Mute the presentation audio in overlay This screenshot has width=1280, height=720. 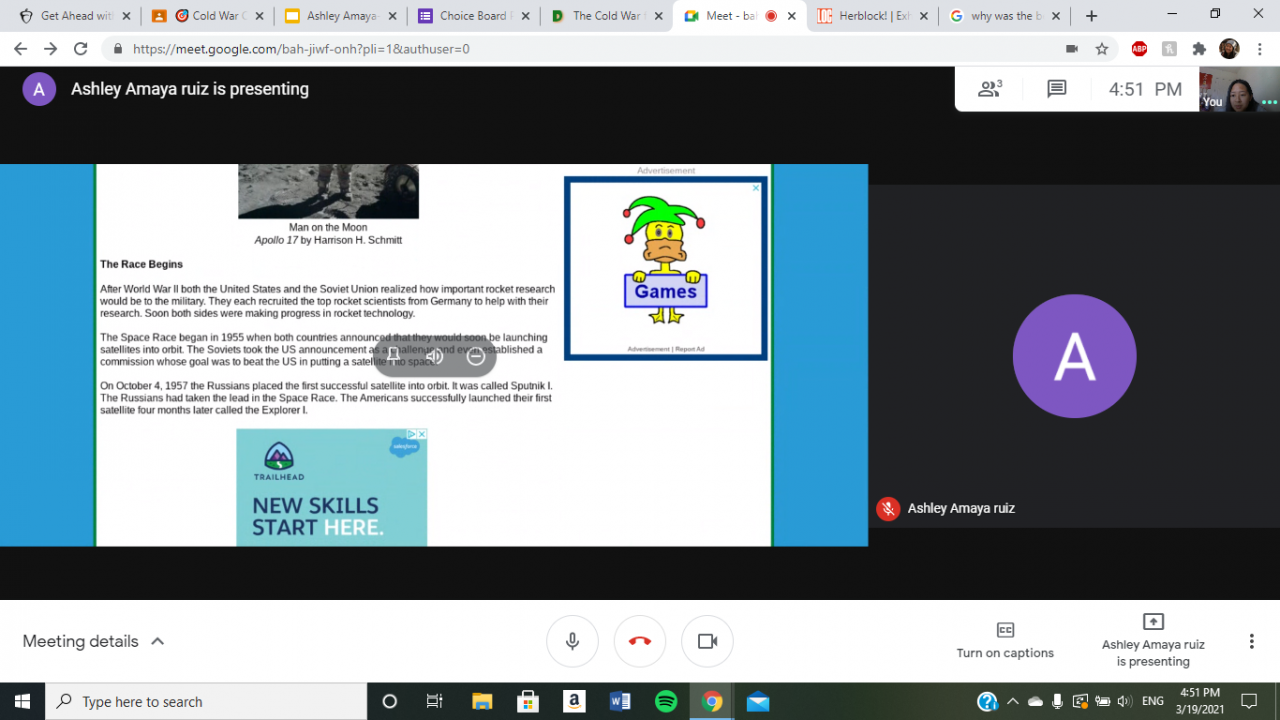(435, 355)
